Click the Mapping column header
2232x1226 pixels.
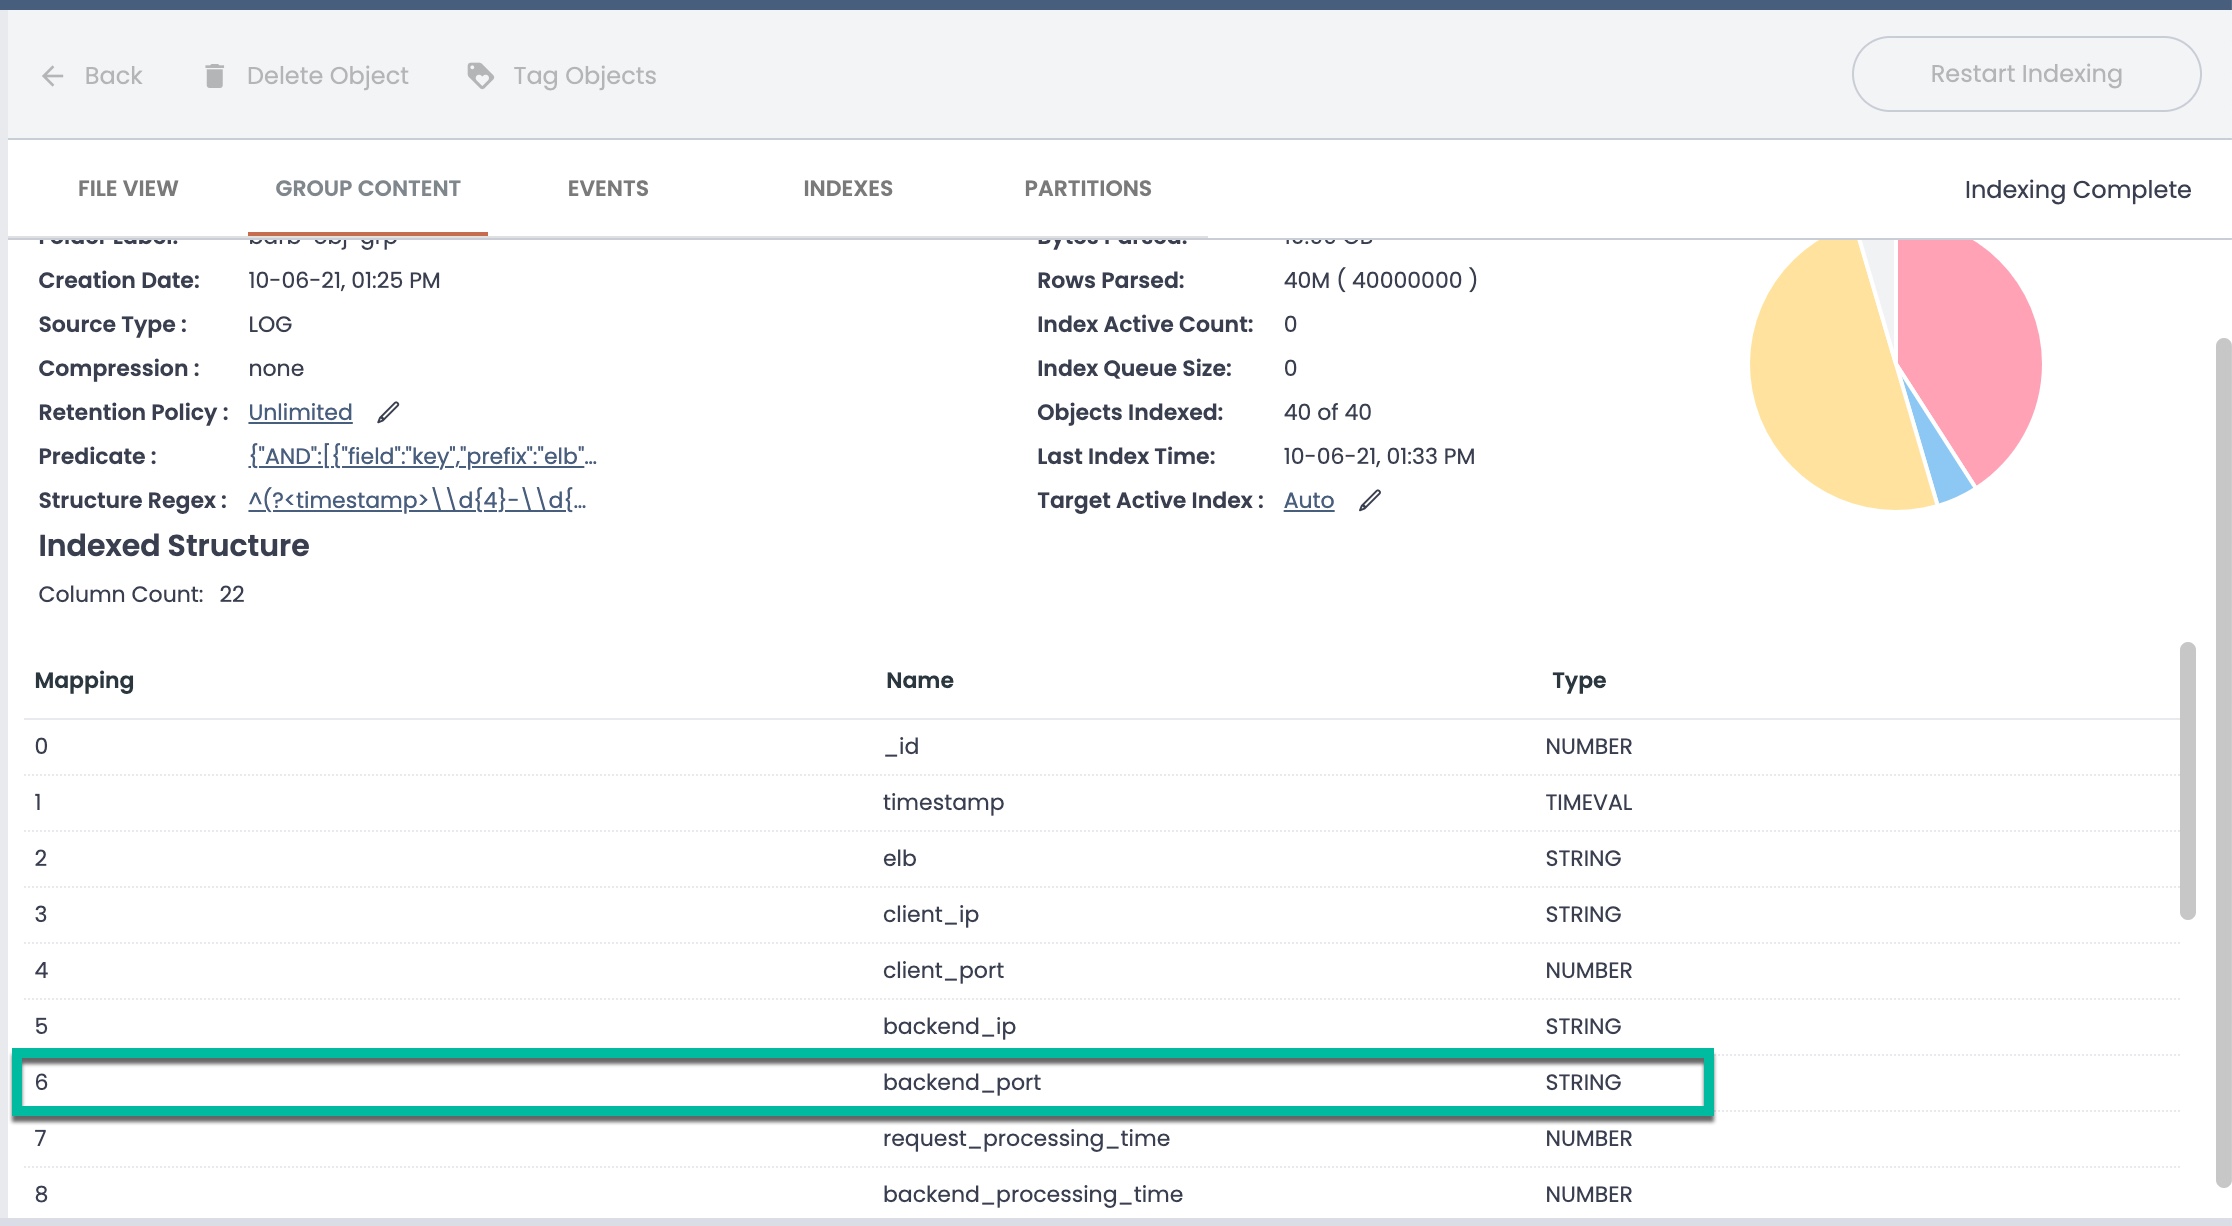coord(84,681)
